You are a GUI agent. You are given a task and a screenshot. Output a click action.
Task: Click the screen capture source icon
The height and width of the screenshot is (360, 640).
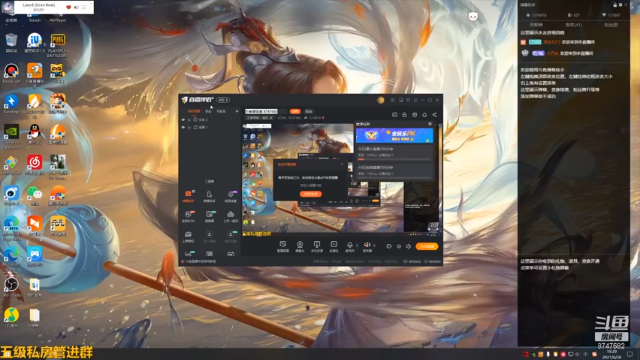point(282,244)
